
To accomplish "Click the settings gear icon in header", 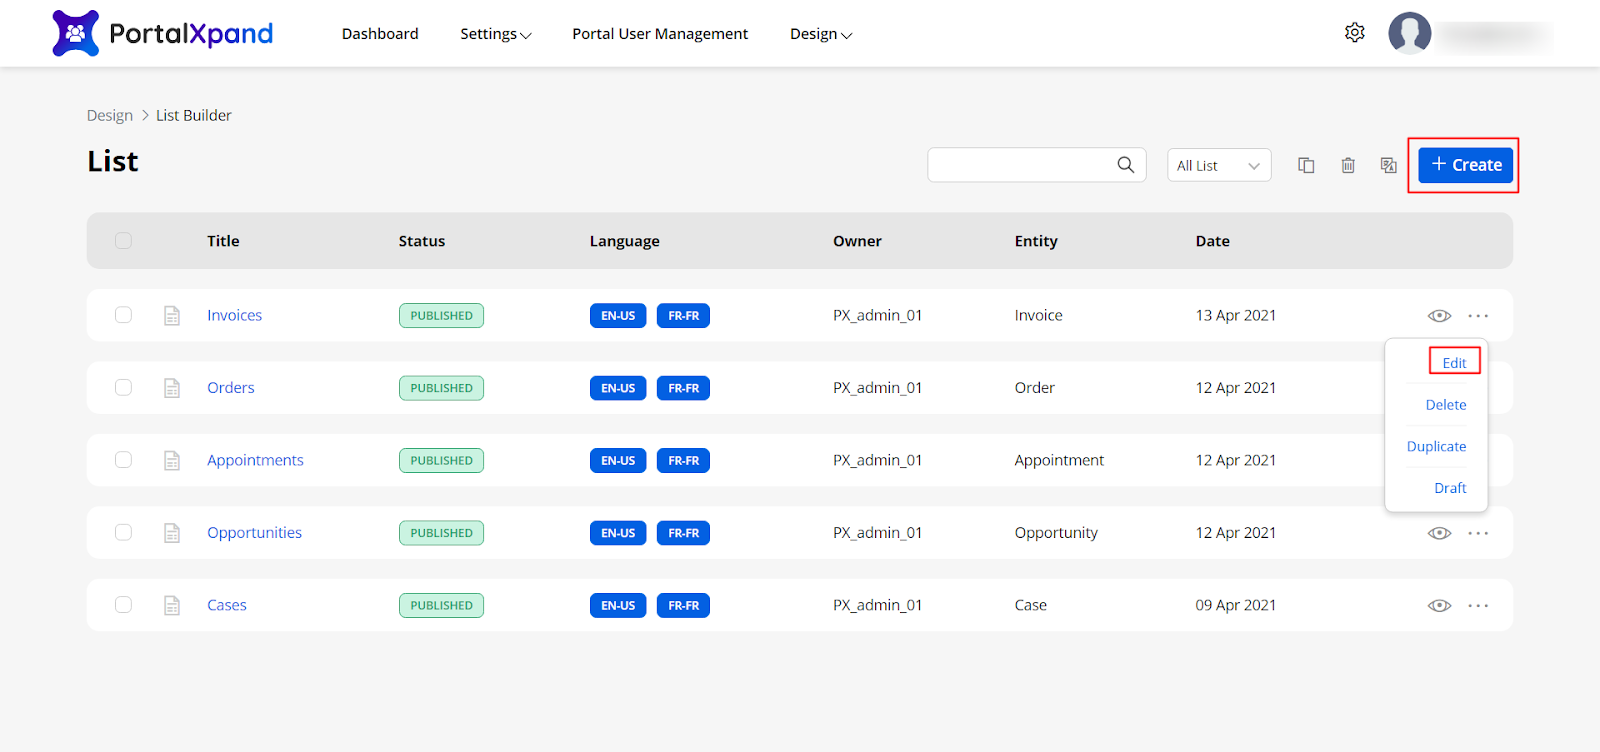I will [1354, 33].
